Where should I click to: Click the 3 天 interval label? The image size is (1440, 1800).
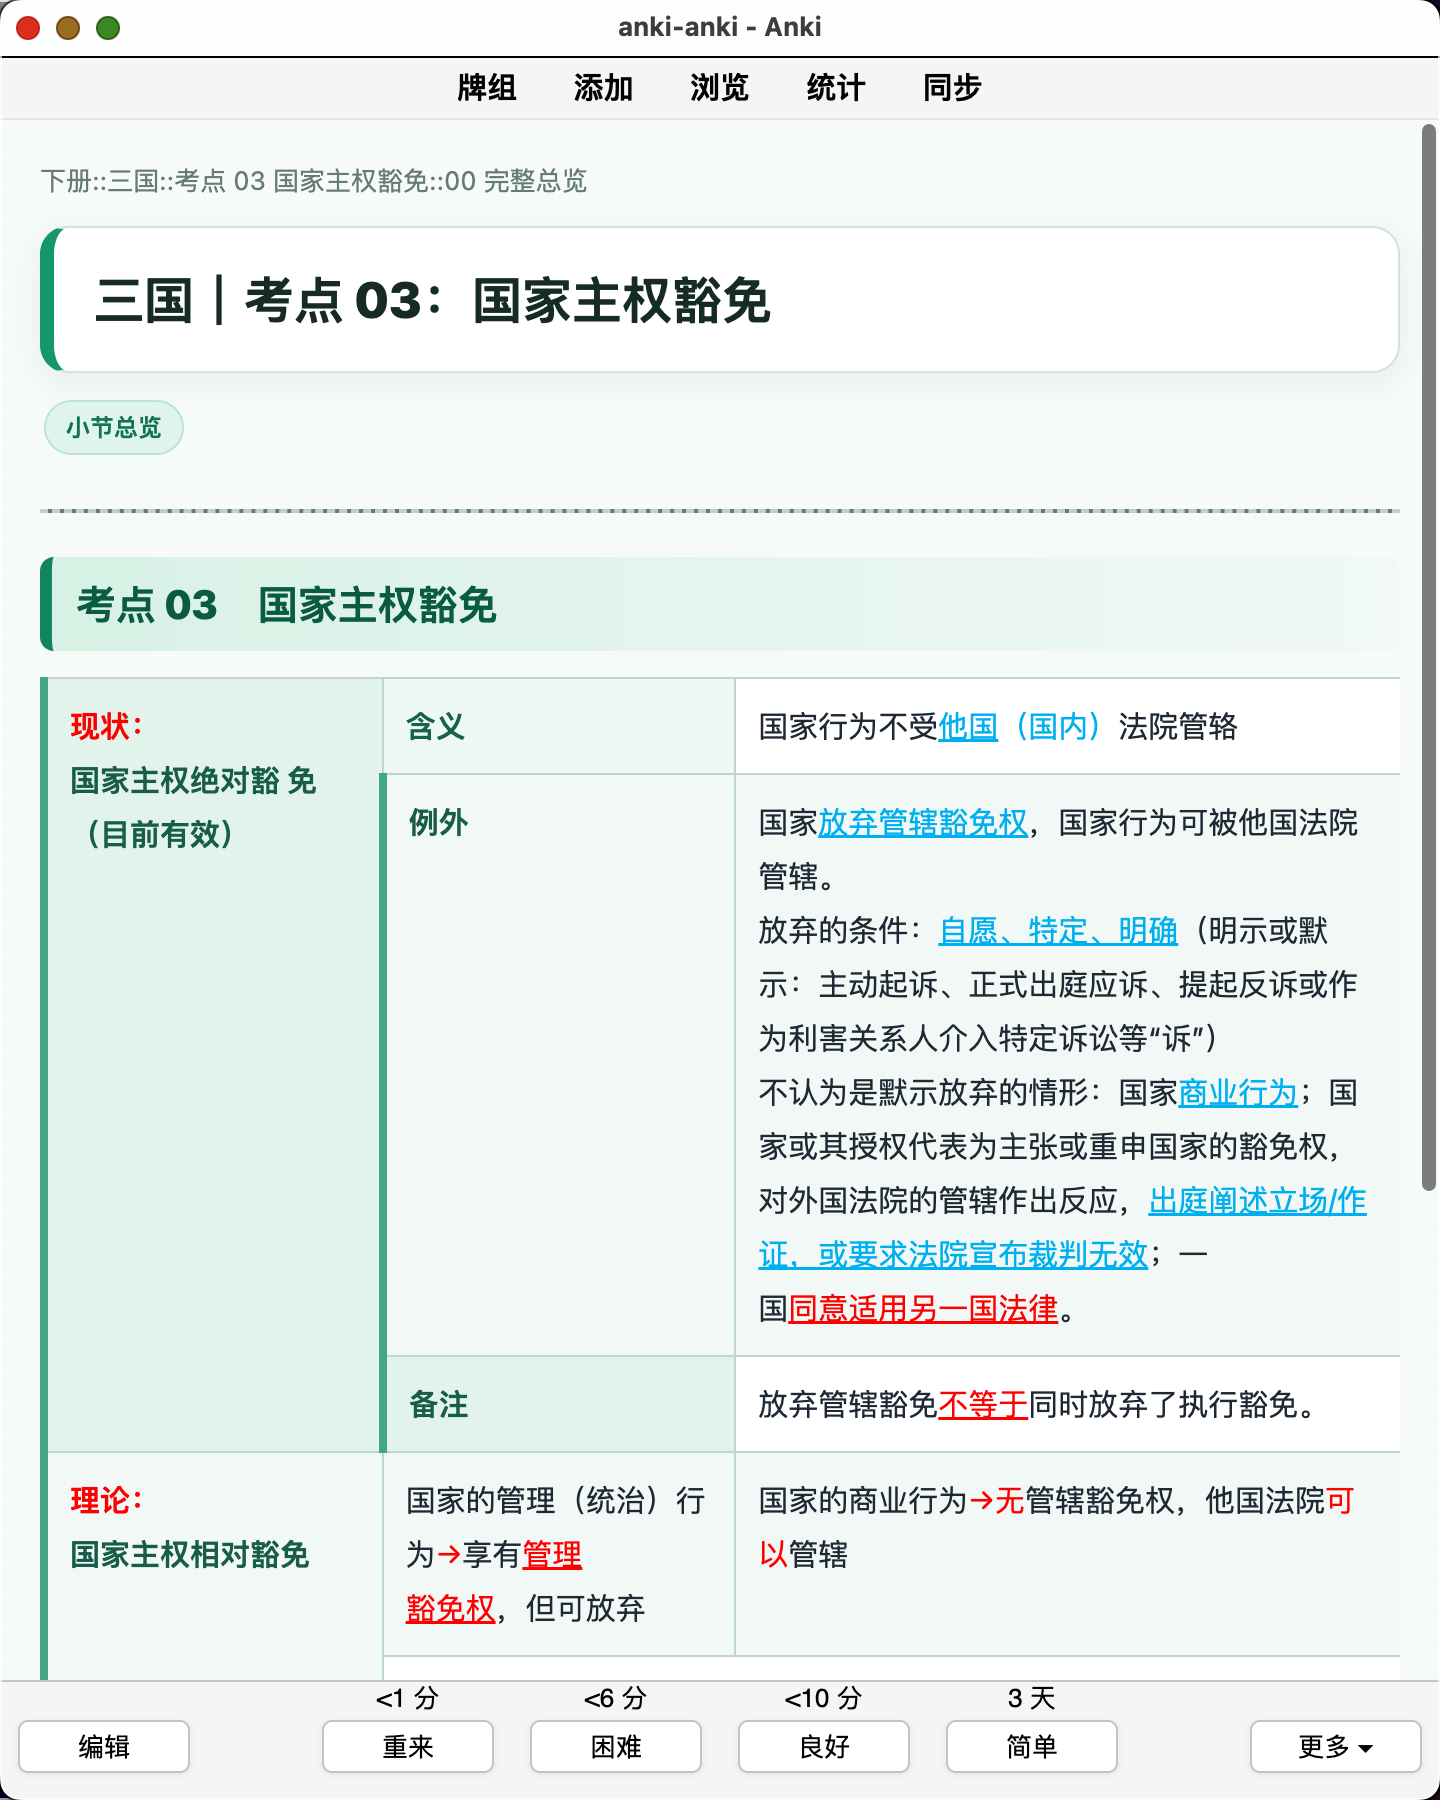[x=1031, y=1698]
